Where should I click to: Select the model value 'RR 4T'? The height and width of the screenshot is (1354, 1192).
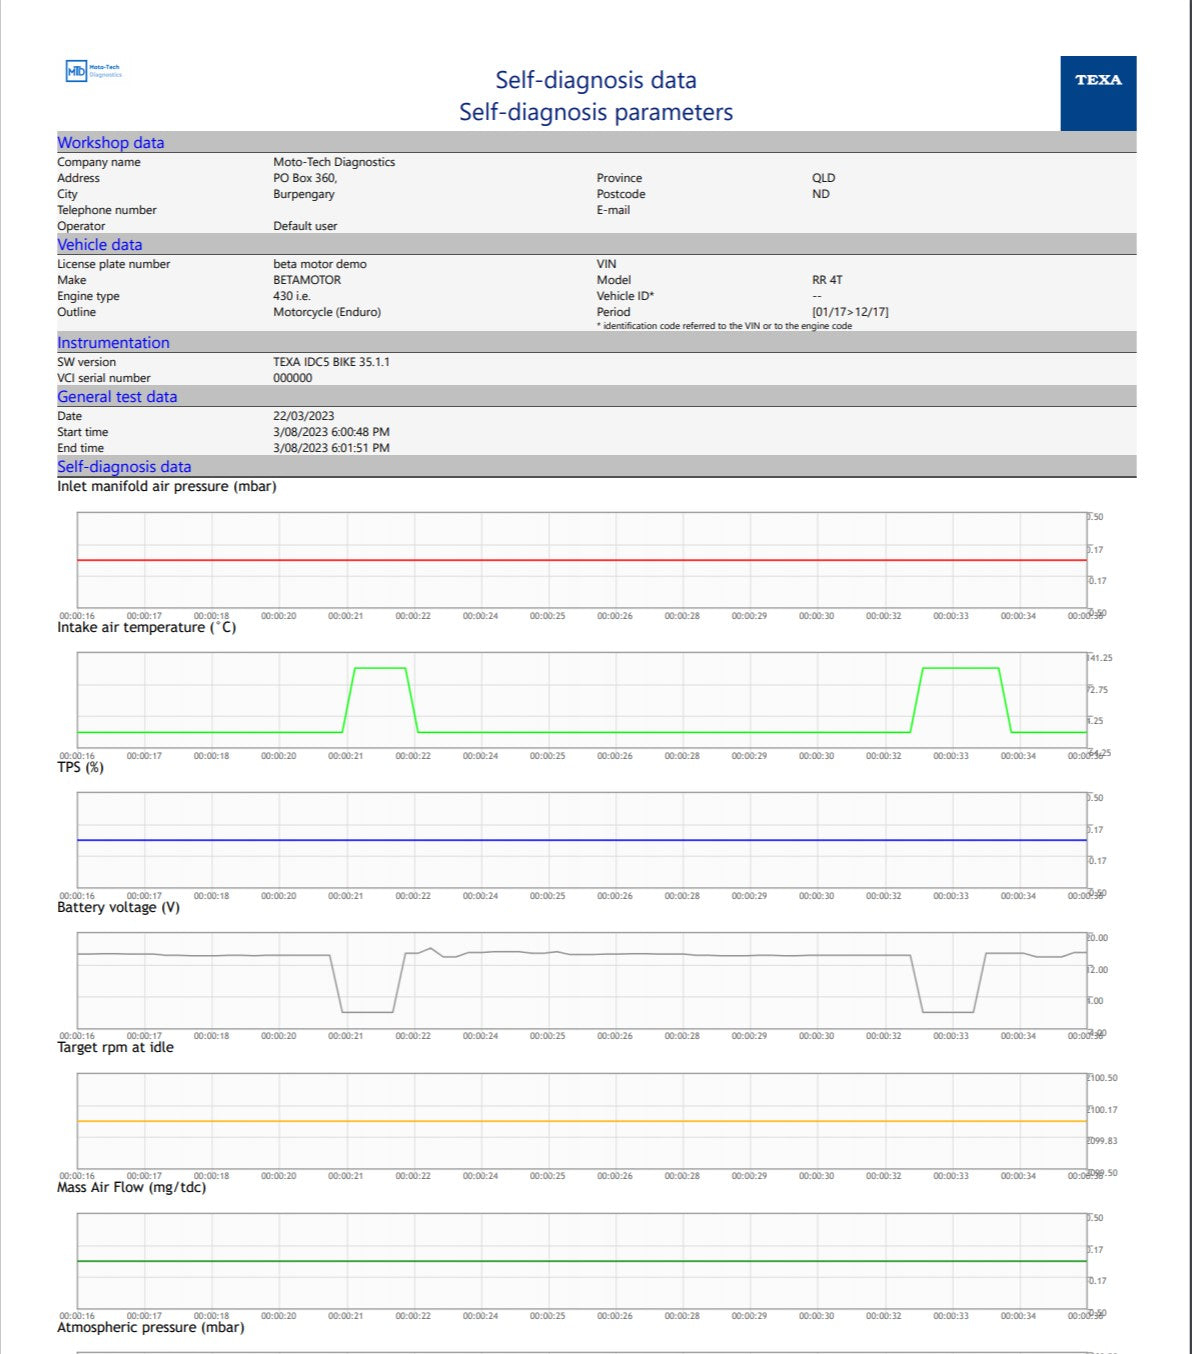[x=827, y=280]
